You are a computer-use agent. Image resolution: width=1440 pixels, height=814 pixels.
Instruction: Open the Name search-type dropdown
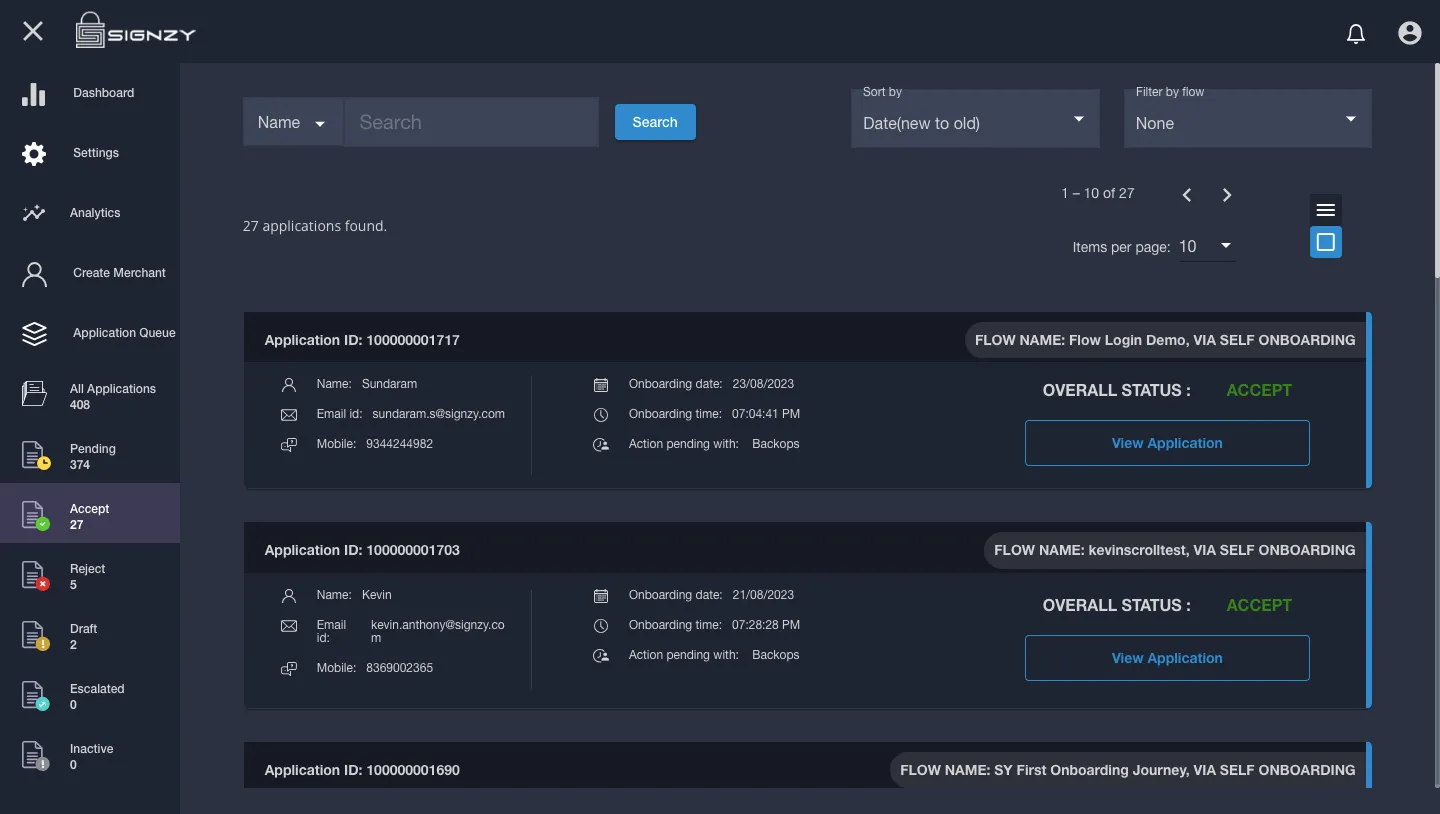pyautogui.click(x=293, y=122)
